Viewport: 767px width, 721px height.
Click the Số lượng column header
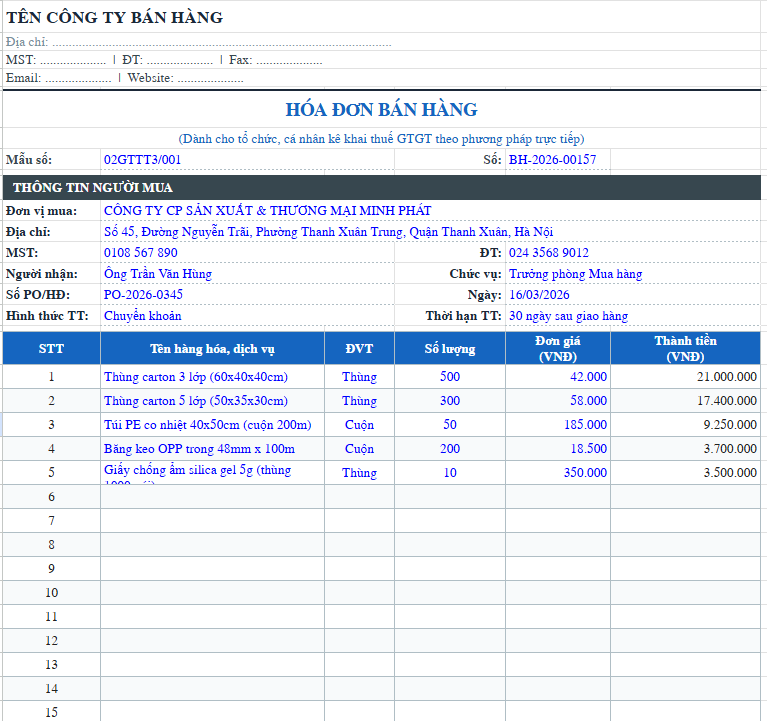449,349
